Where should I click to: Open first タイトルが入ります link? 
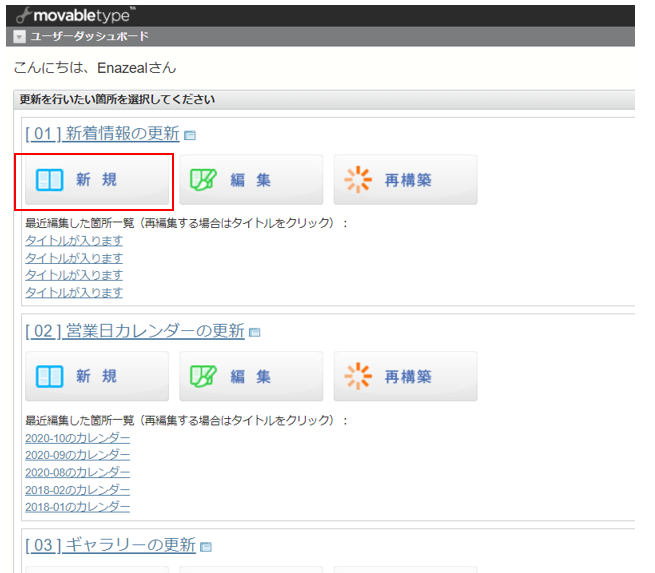point(74,241)
